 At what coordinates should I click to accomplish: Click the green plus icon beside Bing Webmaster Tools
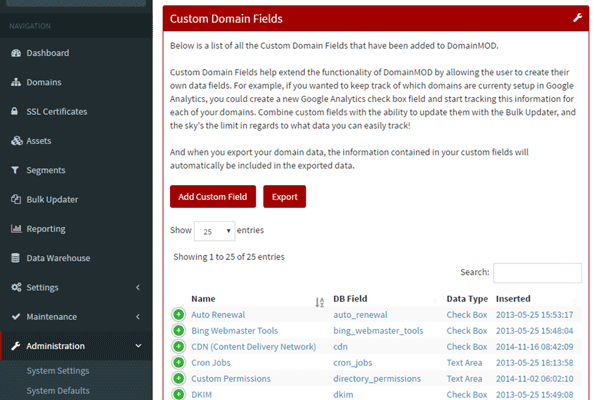178,331
